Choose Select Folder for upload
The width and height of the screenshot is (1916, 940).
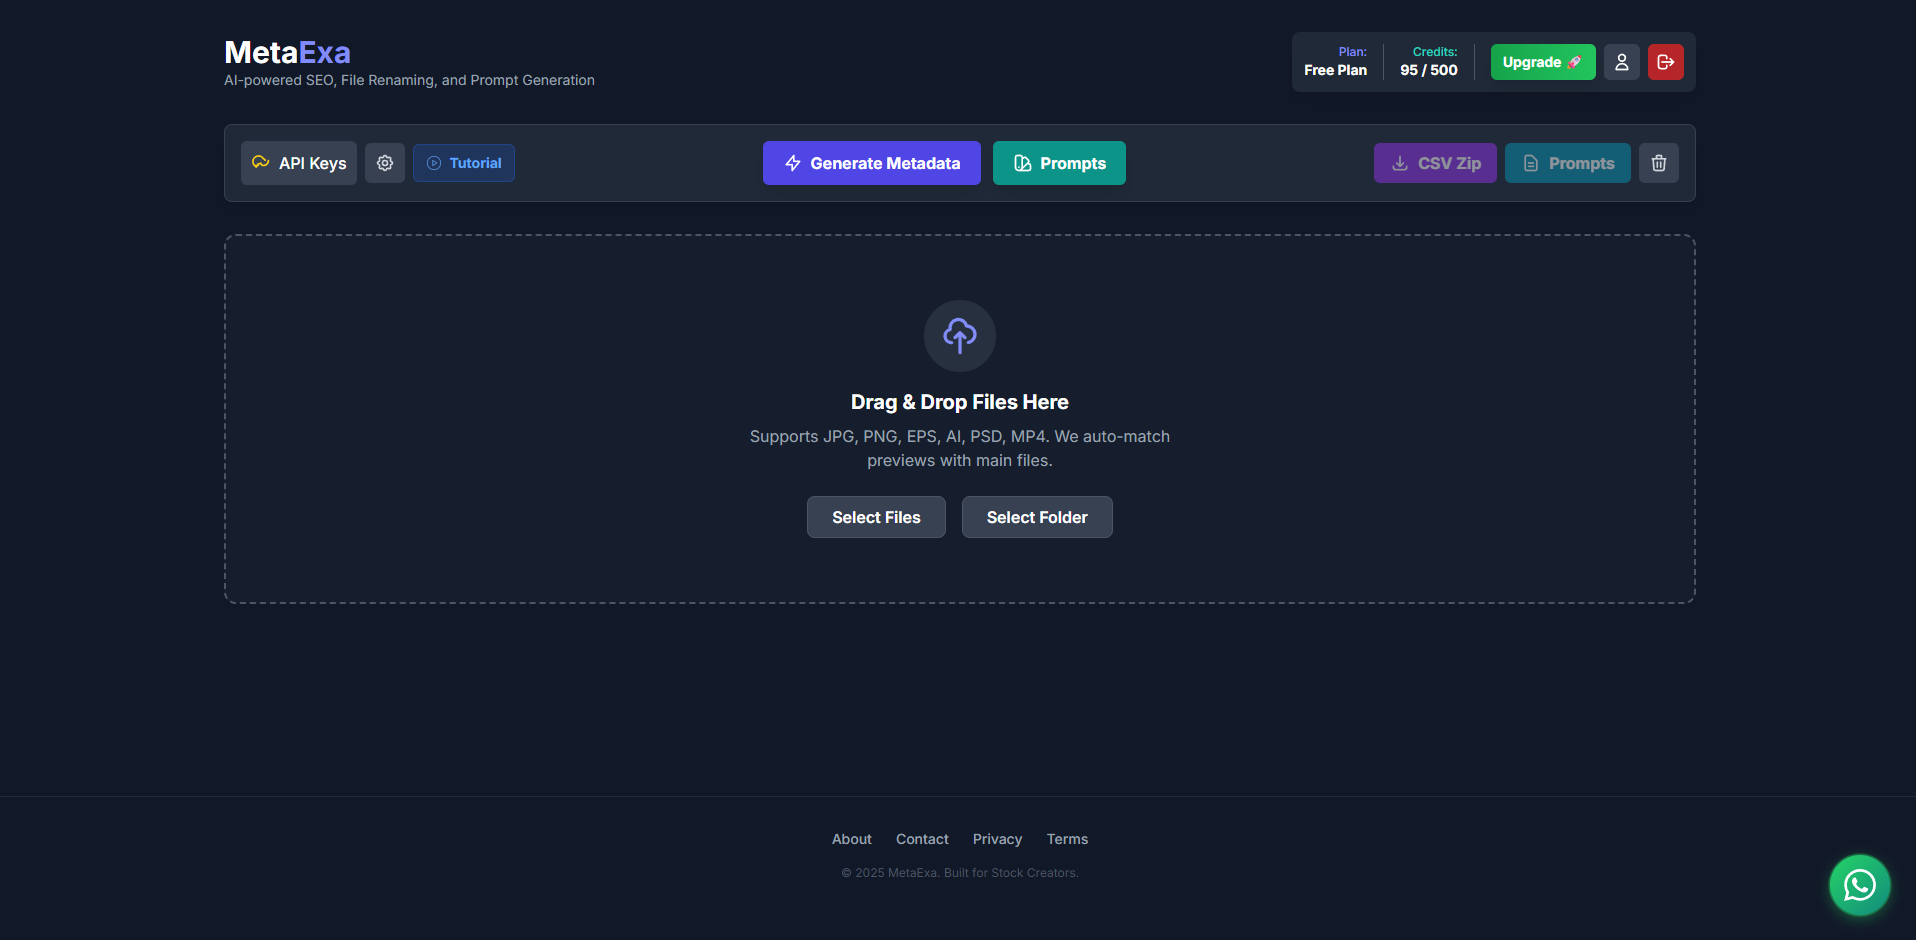click(1037, 517)
